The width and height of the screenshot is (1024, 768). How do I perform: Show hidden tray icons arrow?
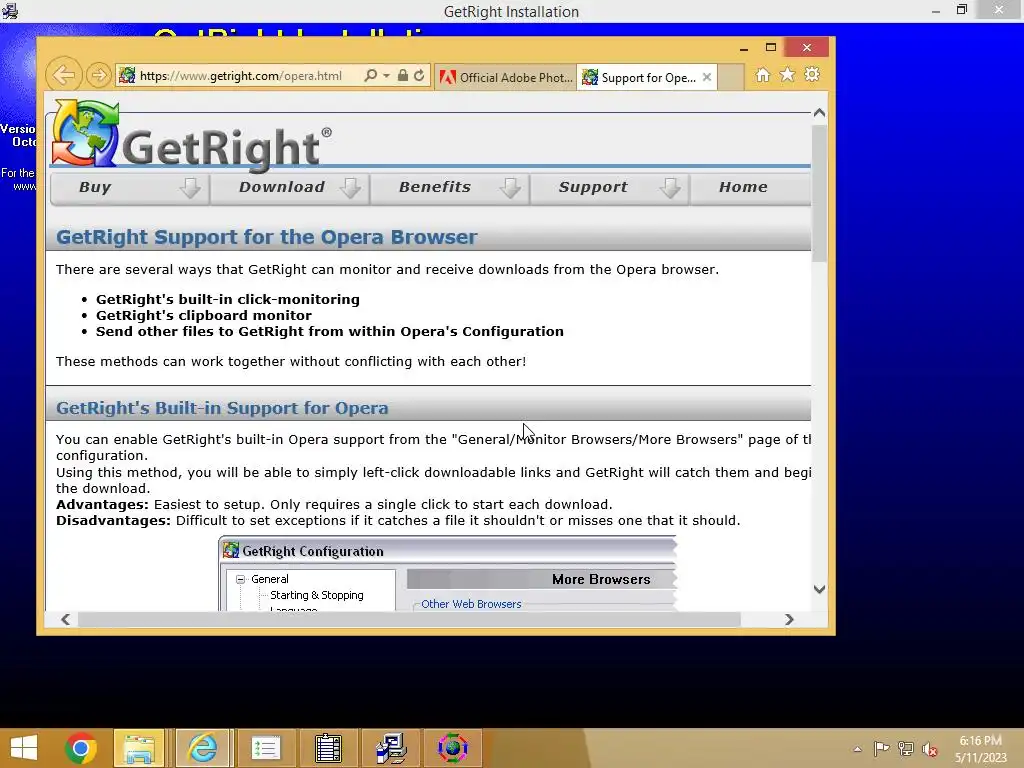tap(857, 749)
